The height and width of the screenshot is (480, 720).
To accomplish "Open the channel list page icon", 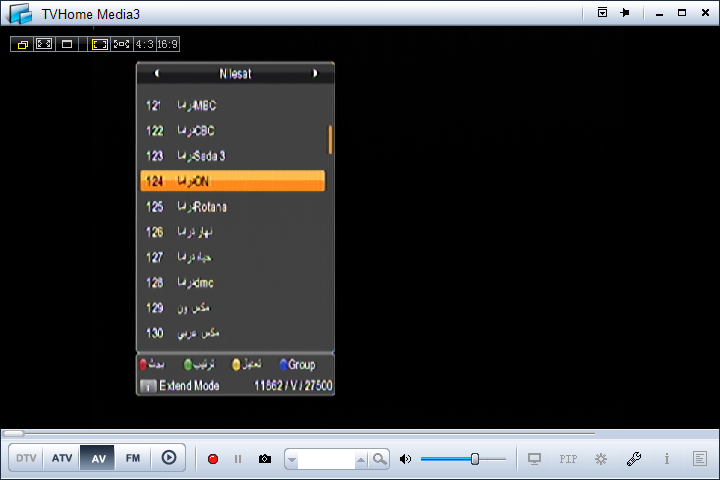I will coord(700,458).
